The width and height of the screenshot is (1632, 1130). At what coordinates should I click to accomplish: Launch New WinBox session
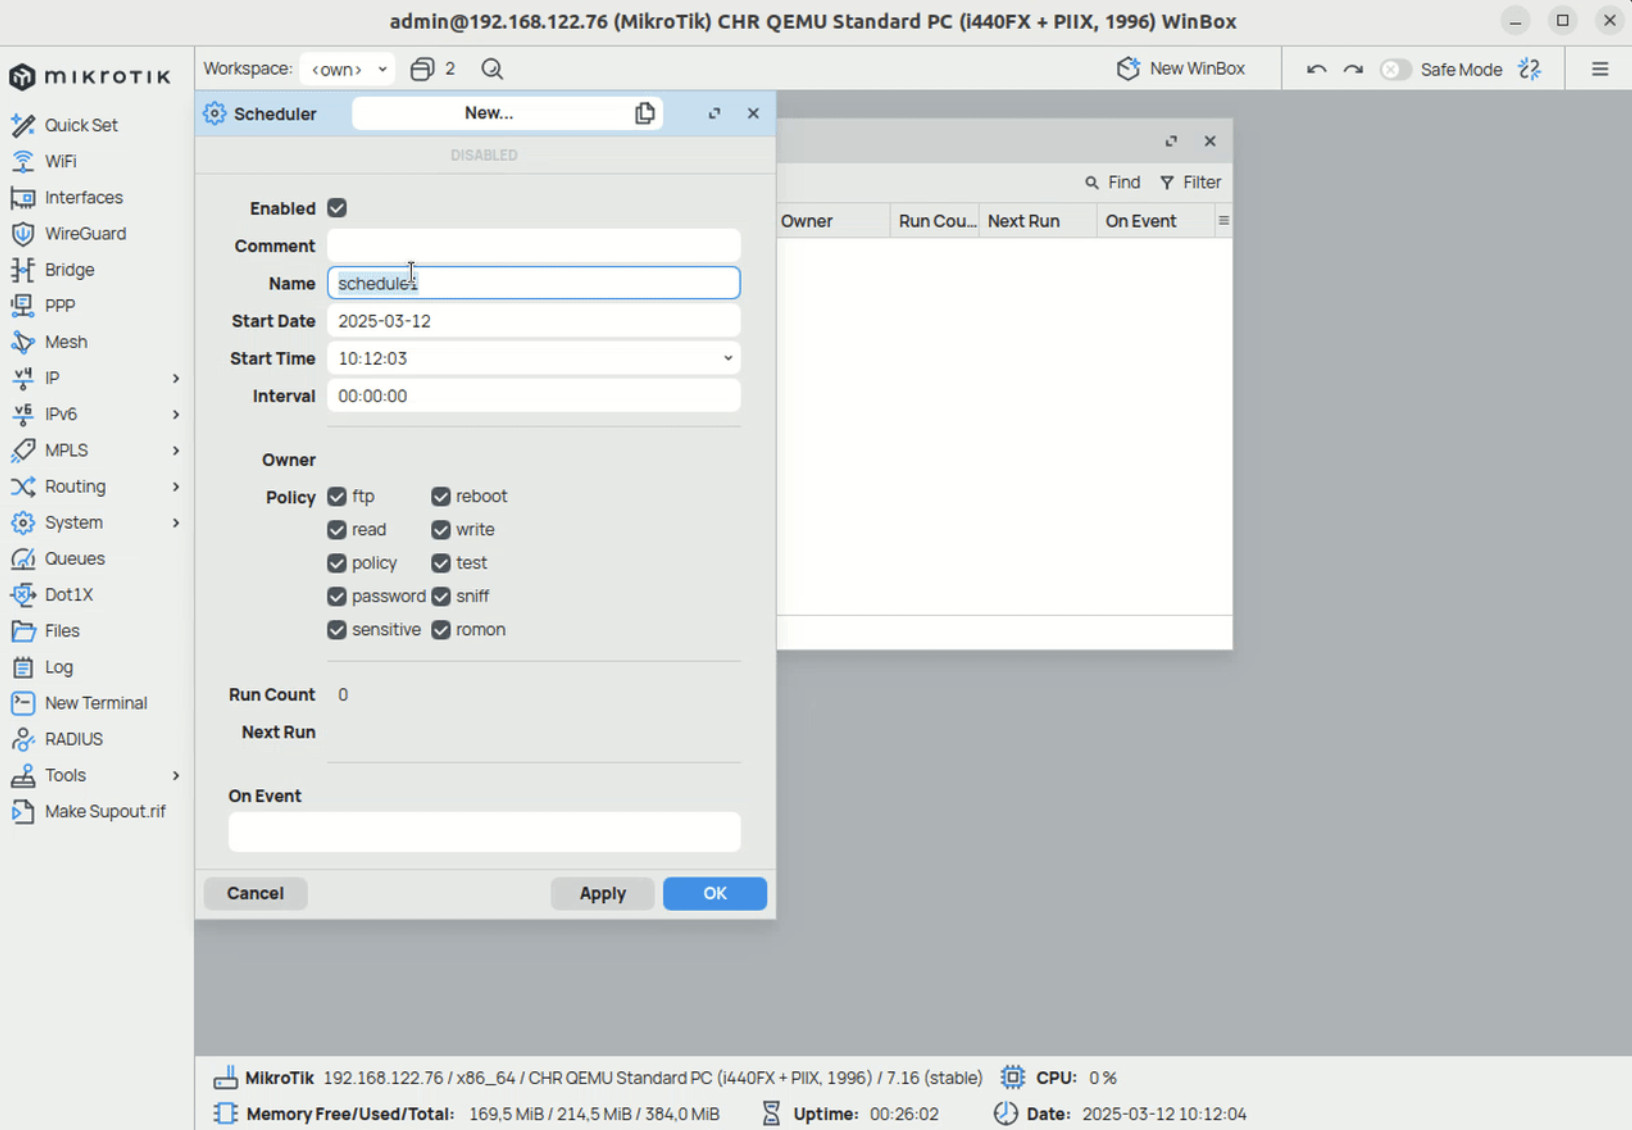click(x=1181, y=69)
